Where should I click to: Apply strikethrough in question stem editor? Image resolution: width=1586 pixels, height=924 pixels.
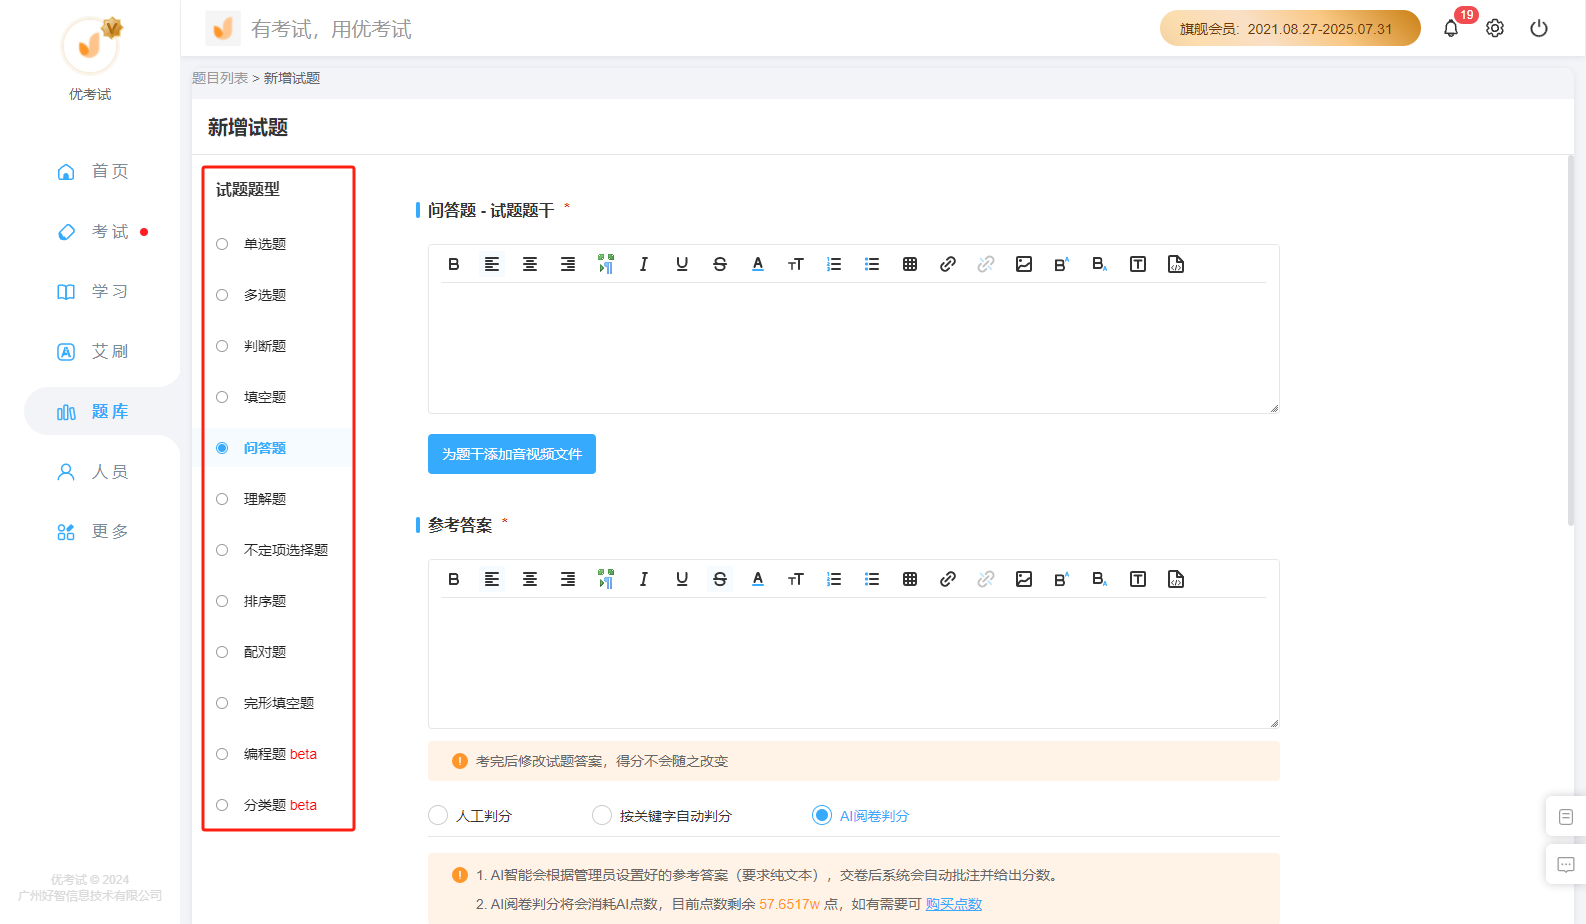(x=720, y=264)
